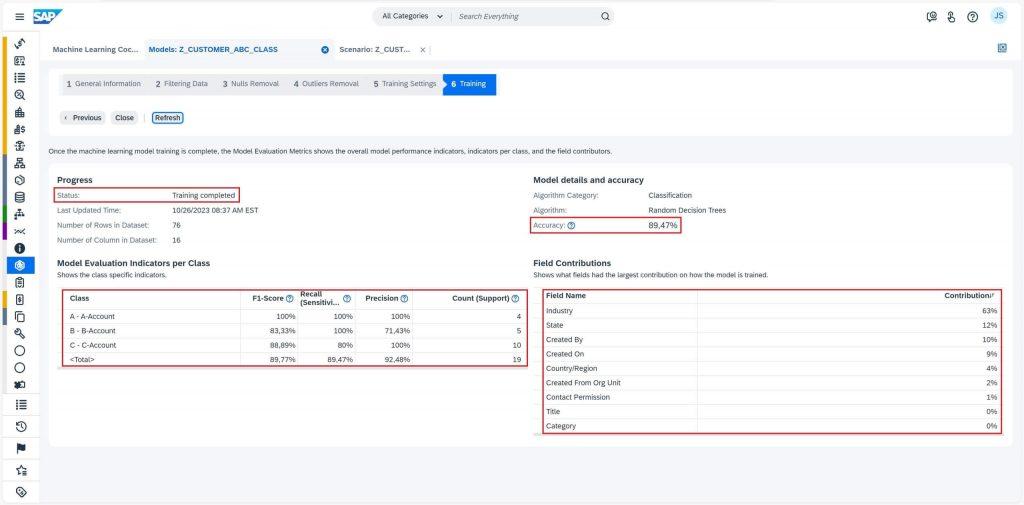Click the Accuracy help icon
Image resolution: width=1024 pixels, height=505 pixels.
tap(571, 225)
